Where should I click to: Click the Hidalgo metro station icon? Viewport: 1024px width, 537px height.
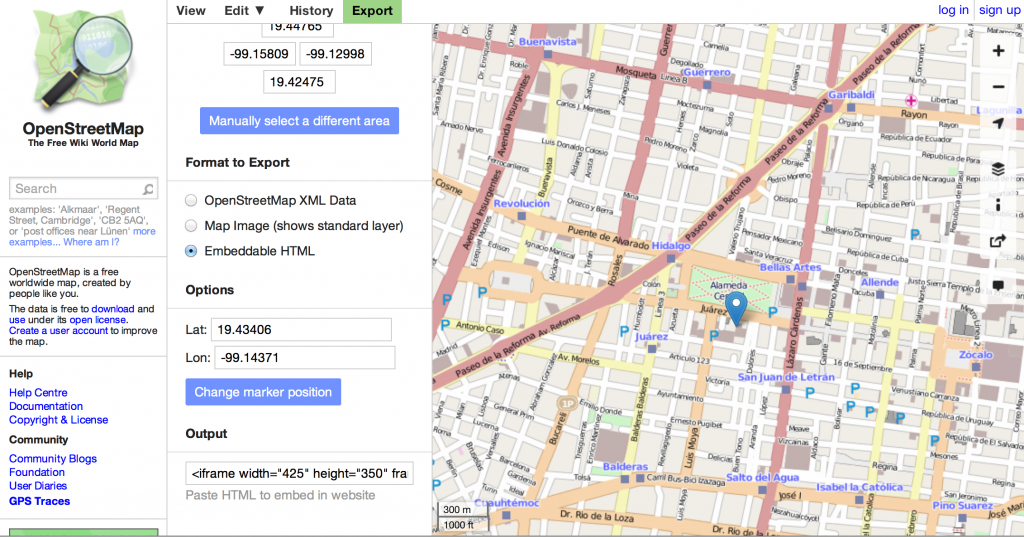671,258
